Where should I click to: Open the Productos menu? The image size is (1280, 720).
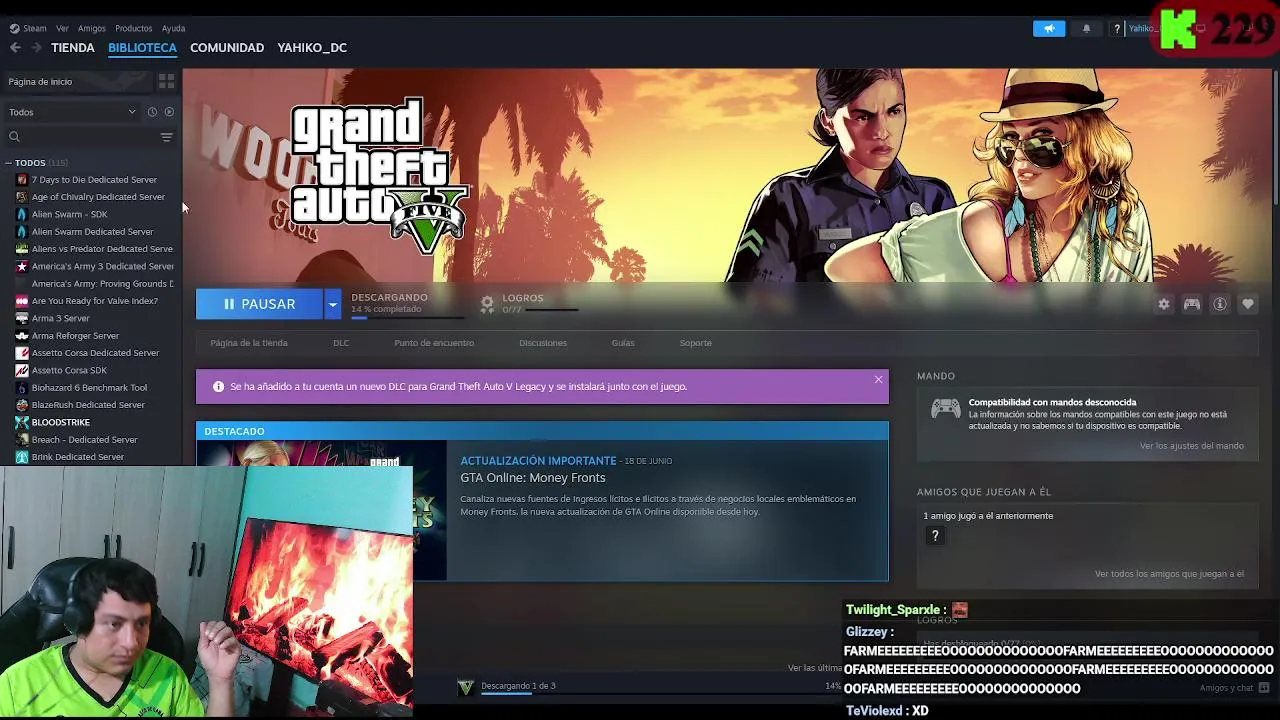[133, 28]
